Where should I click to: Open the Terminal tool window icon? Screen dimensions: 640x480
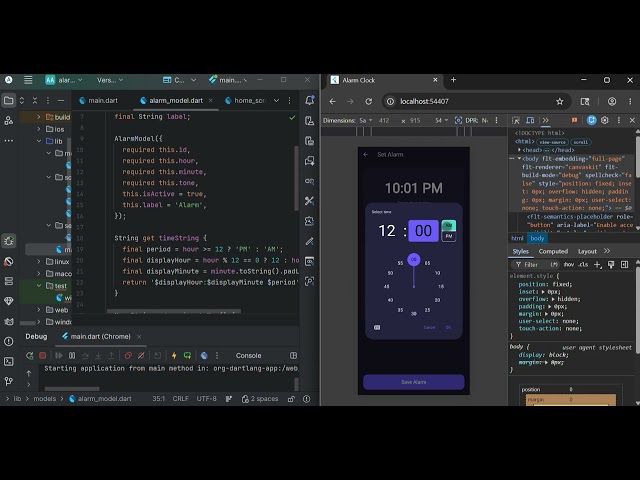(9, 361)
